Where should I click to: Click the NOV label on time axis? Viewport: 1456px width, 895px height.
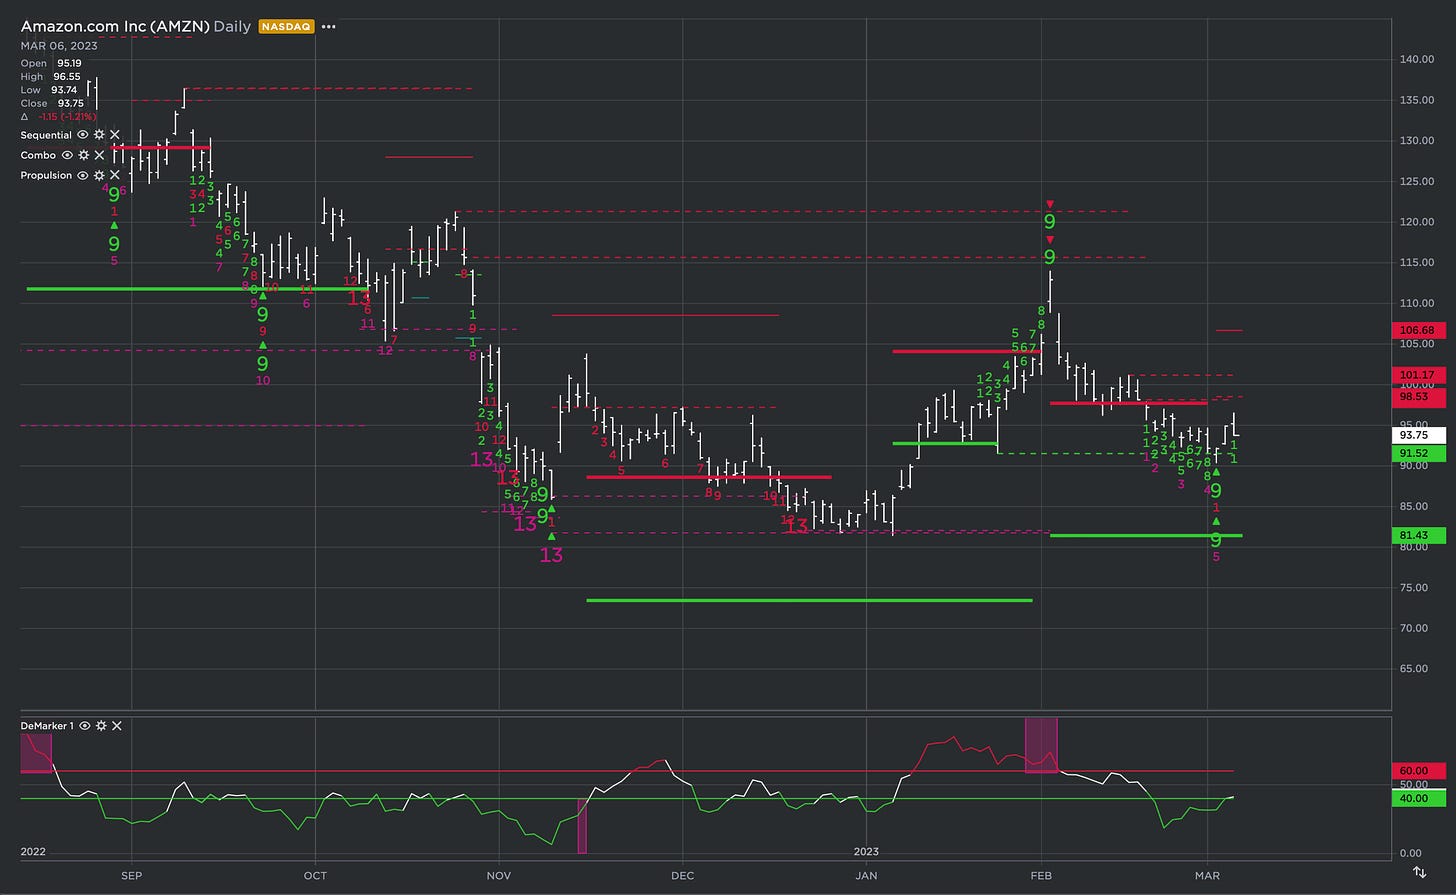point(499,875)
